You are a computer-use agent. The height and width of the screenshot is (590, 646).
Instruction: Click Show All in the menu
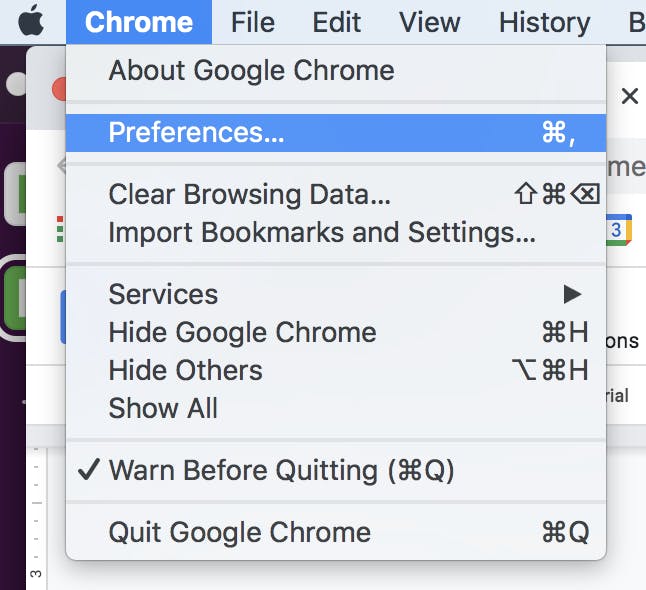coord(163,408)
